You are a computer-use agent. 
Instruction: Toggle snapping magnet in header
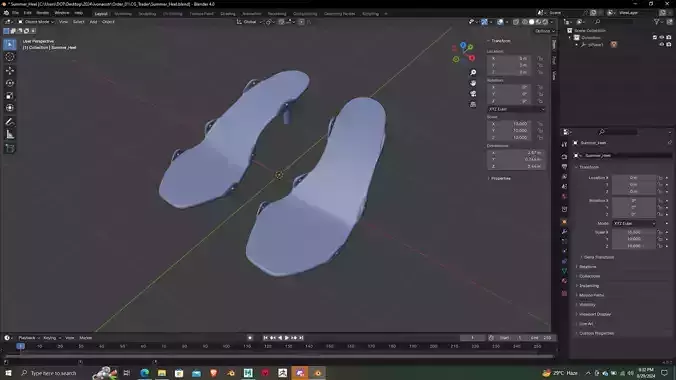click(282, 22)
